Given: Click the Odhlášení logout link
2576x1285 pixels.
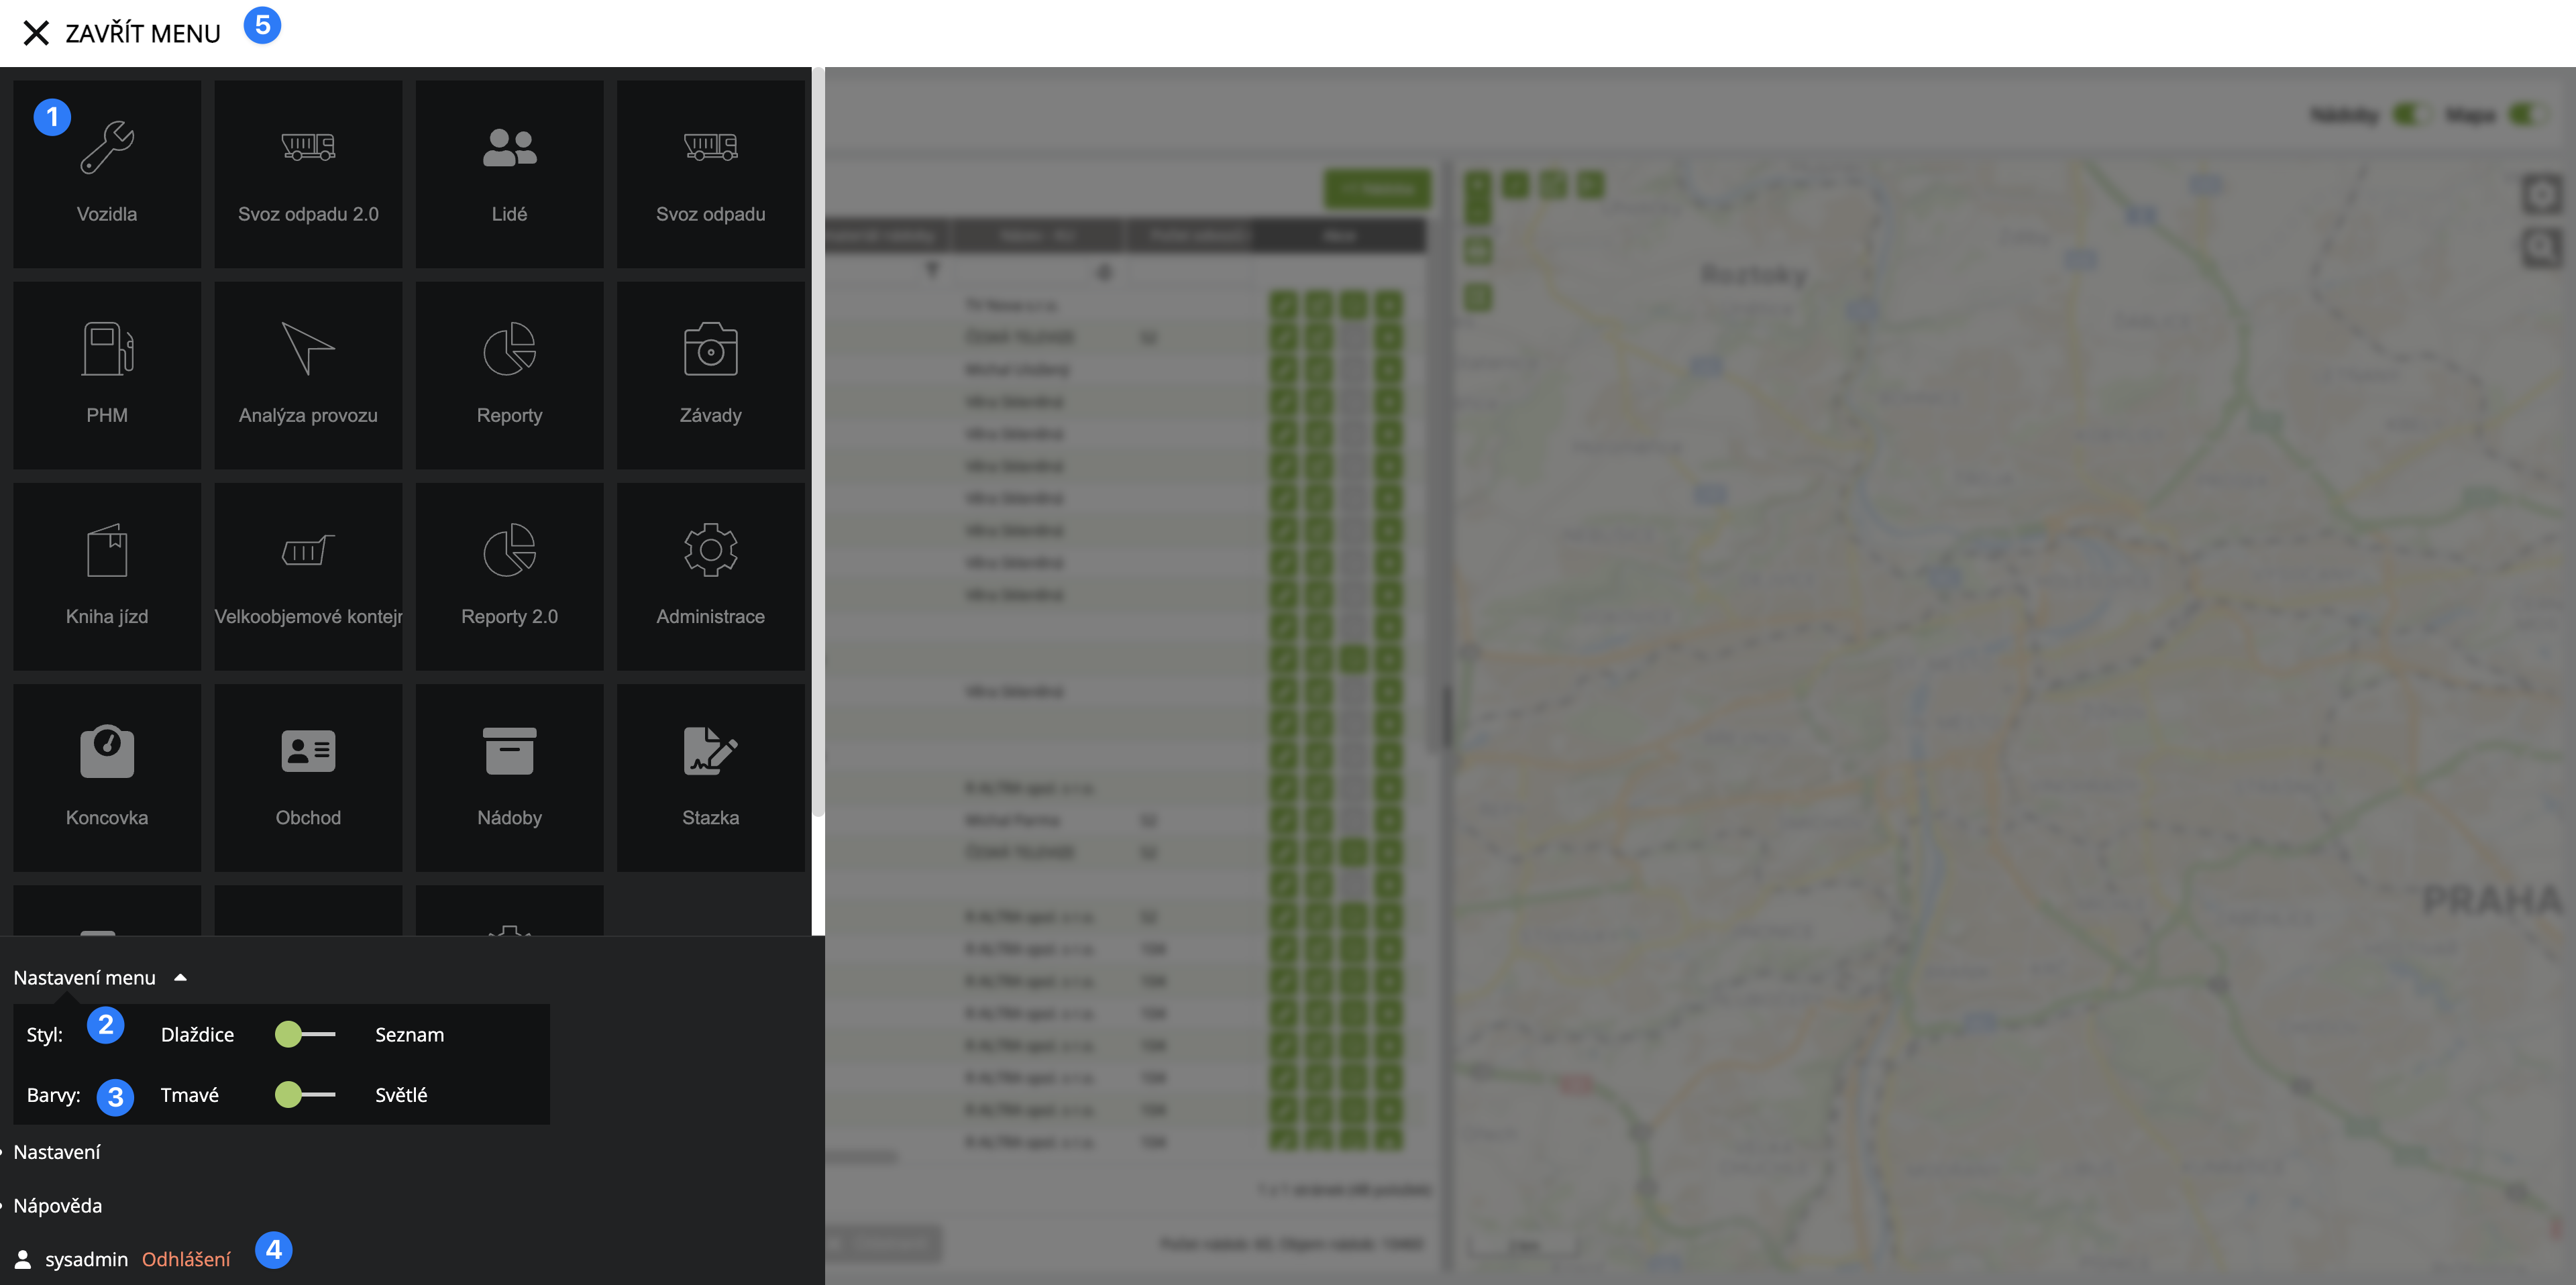Looking at the screenshot, I should point(186,1259).
